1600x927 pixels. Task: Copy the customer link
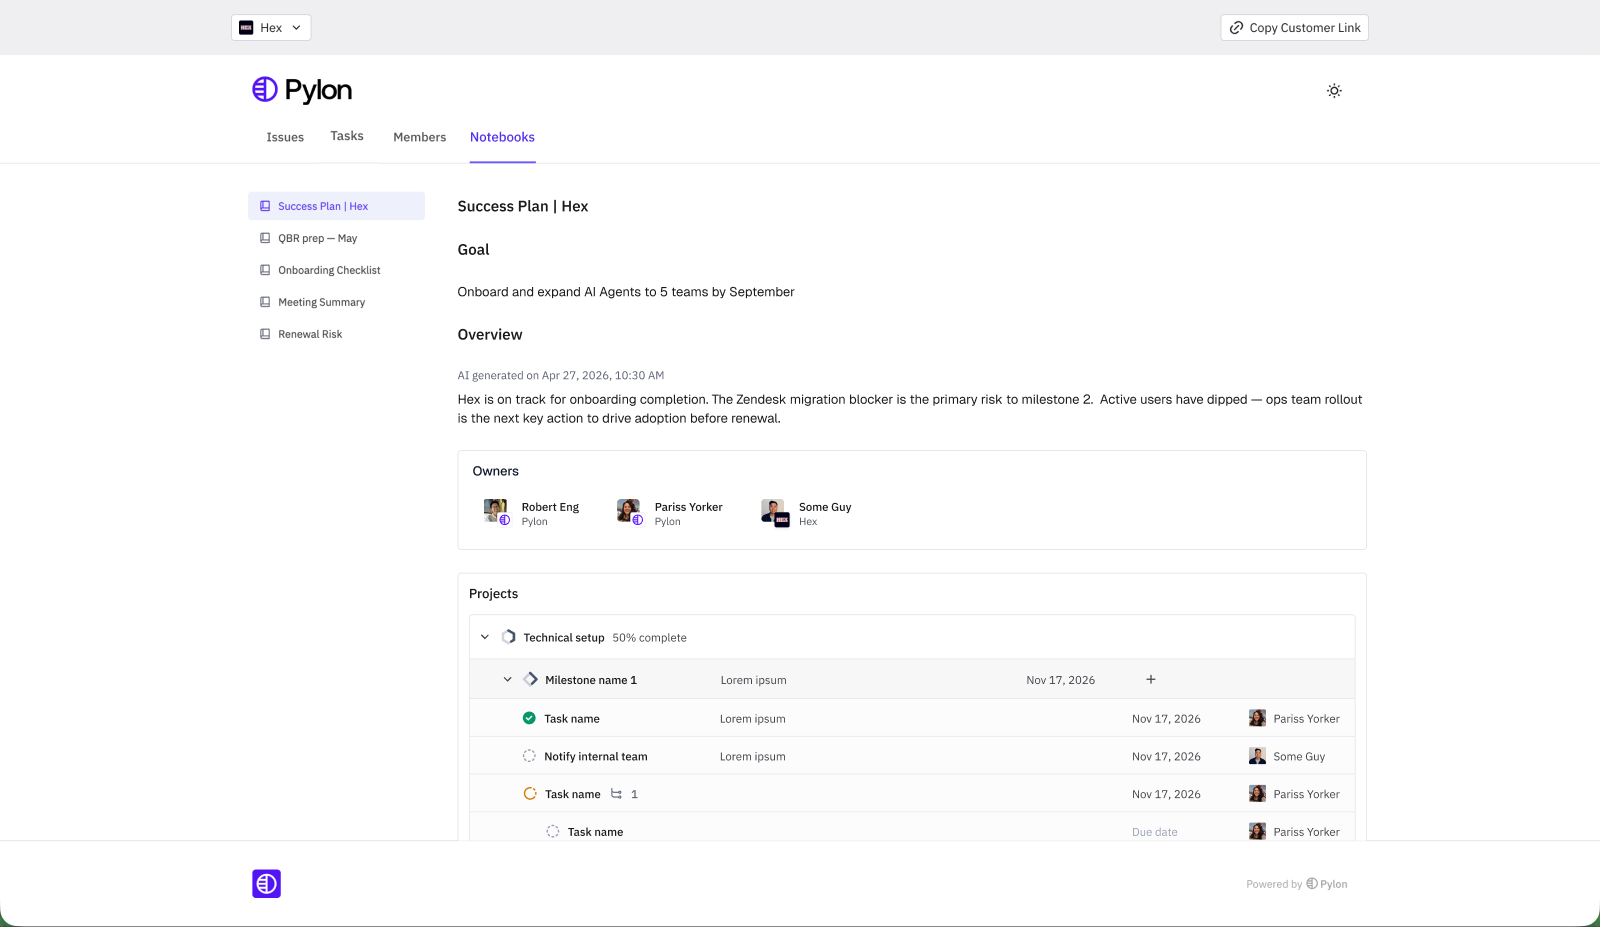pos(1294,28)
